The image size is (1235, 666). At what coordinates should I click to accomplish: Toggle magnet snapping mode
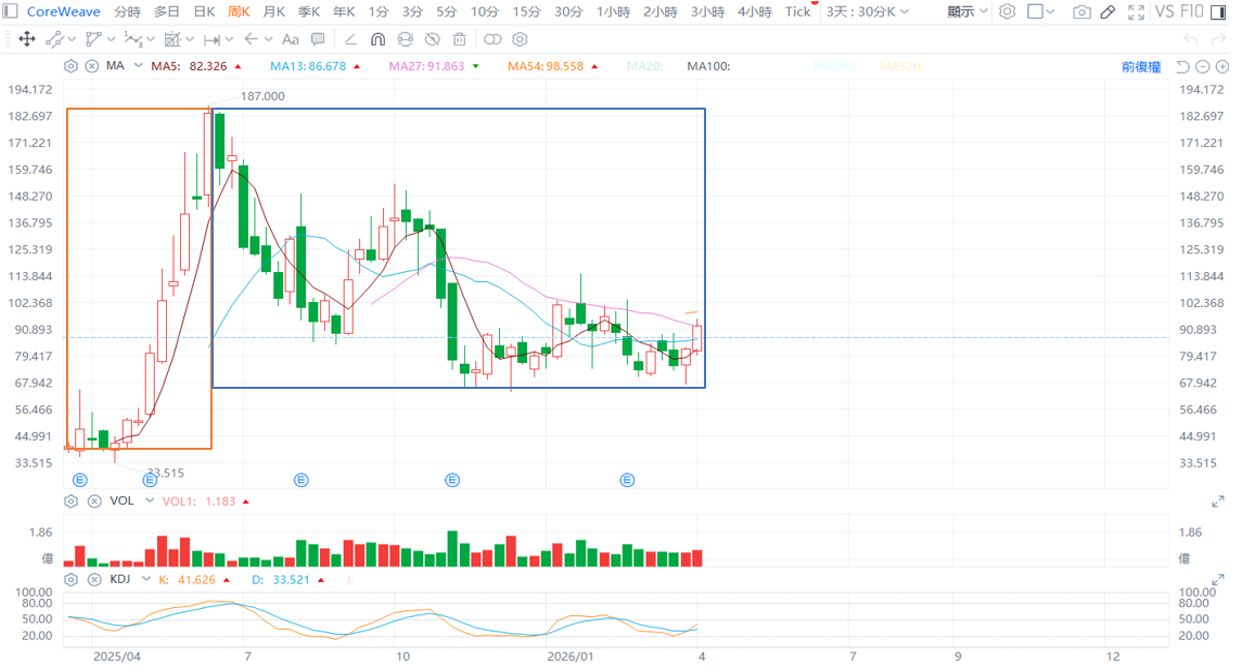point(378,39)
